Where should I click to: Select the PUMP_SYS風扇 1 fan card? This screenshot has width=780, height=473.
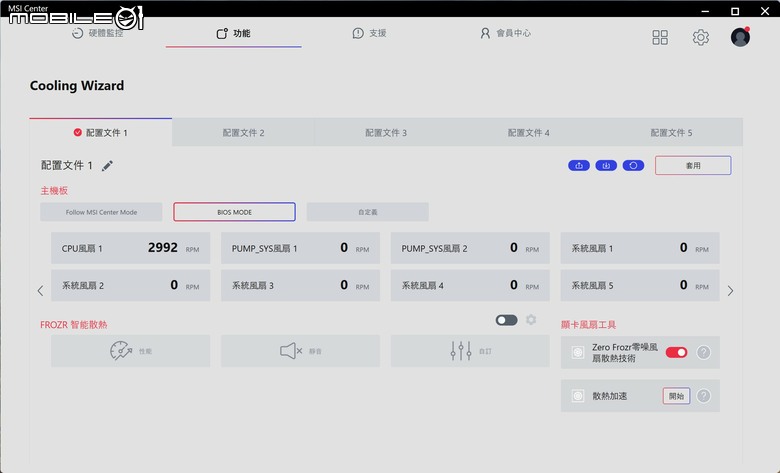tap(300, 248)
